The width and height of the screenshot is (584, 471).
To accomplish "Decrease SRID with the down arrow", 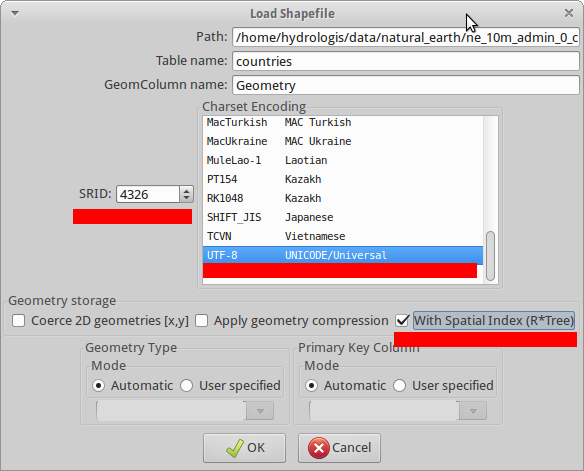I will pos(186,198).
